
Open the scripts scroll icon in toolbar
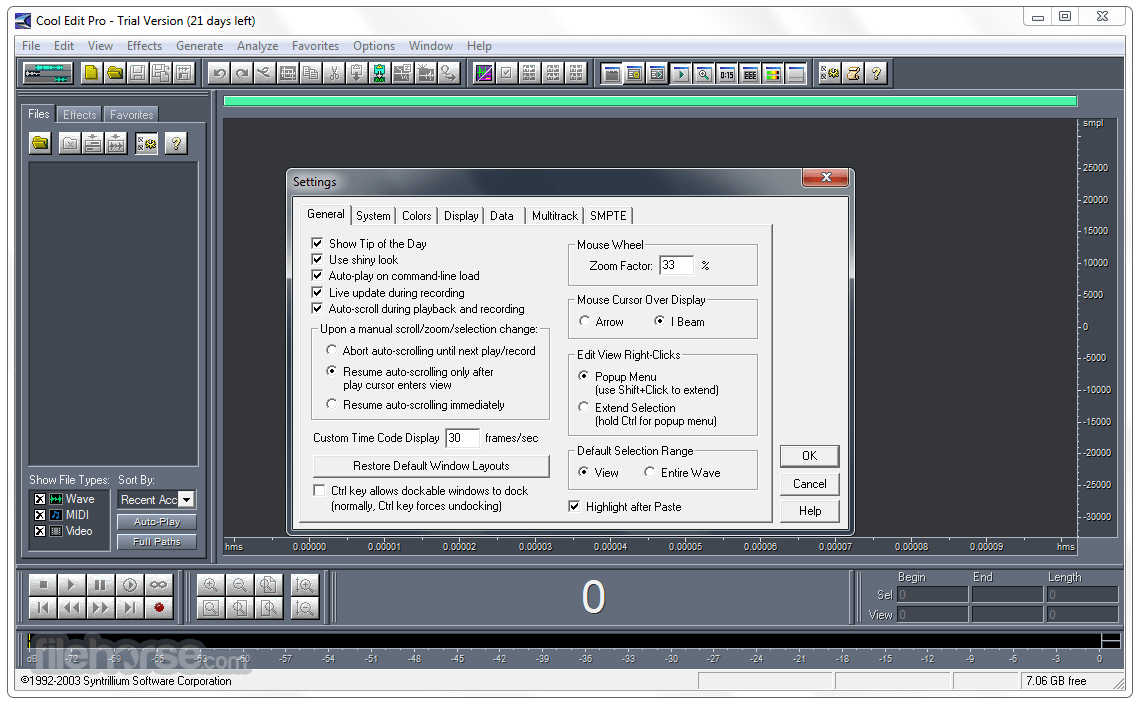click(x=854, y=73)
